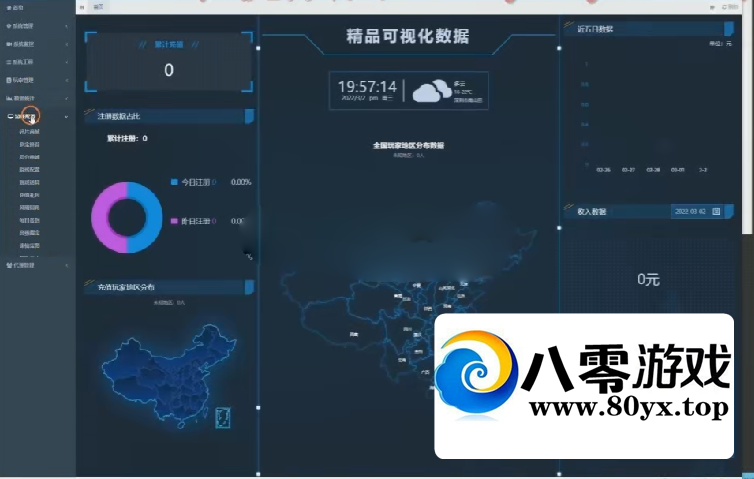Expand the chevron of the document-icon sidebar menu
Screen dimensions: 754x479
coord(66,80)
